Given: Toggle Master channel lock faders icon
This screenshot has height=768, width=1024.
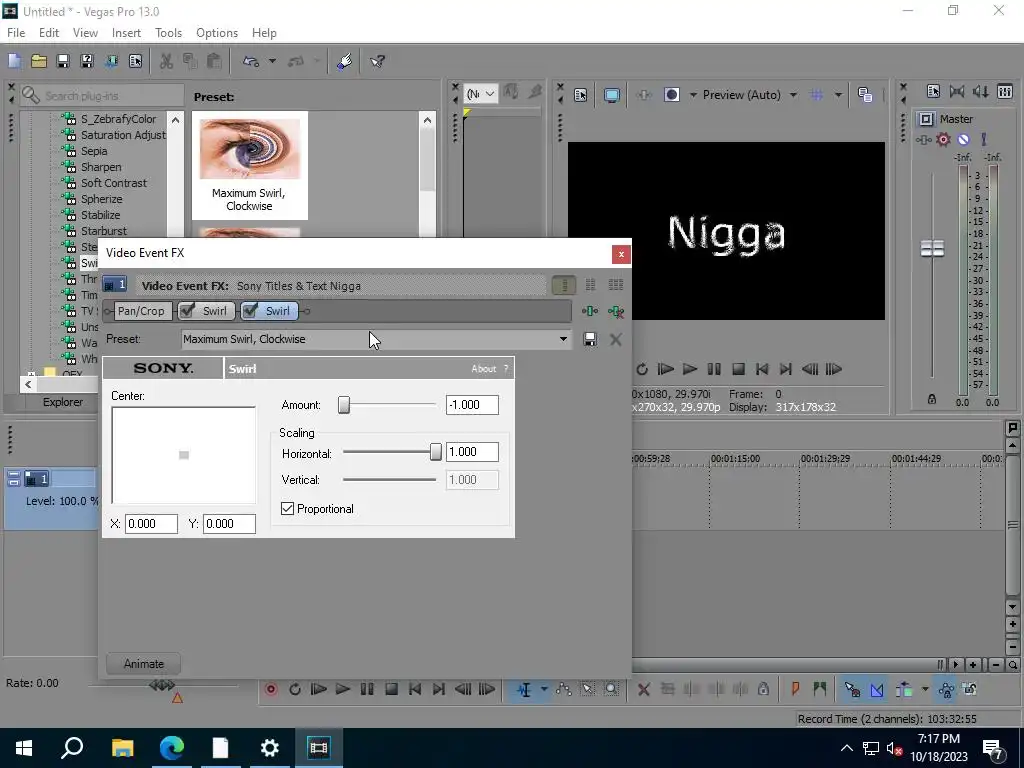Looking at the screenshot, I should (x=932, y=399).
